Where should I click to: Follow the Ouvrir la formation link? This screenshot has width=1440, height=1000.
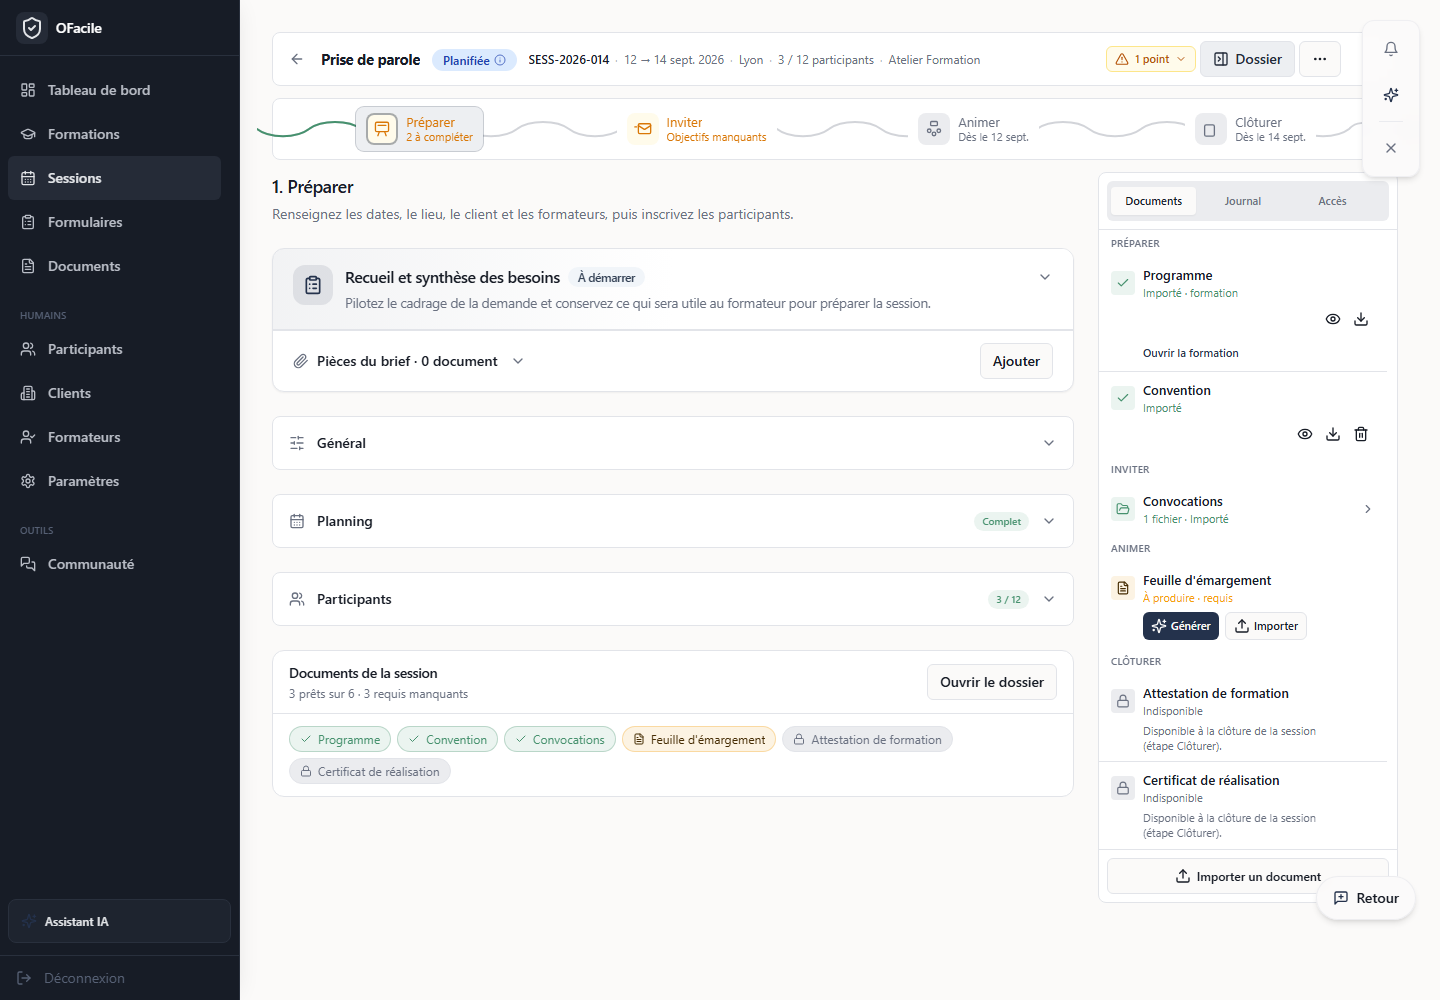(x=1191, y=353)
